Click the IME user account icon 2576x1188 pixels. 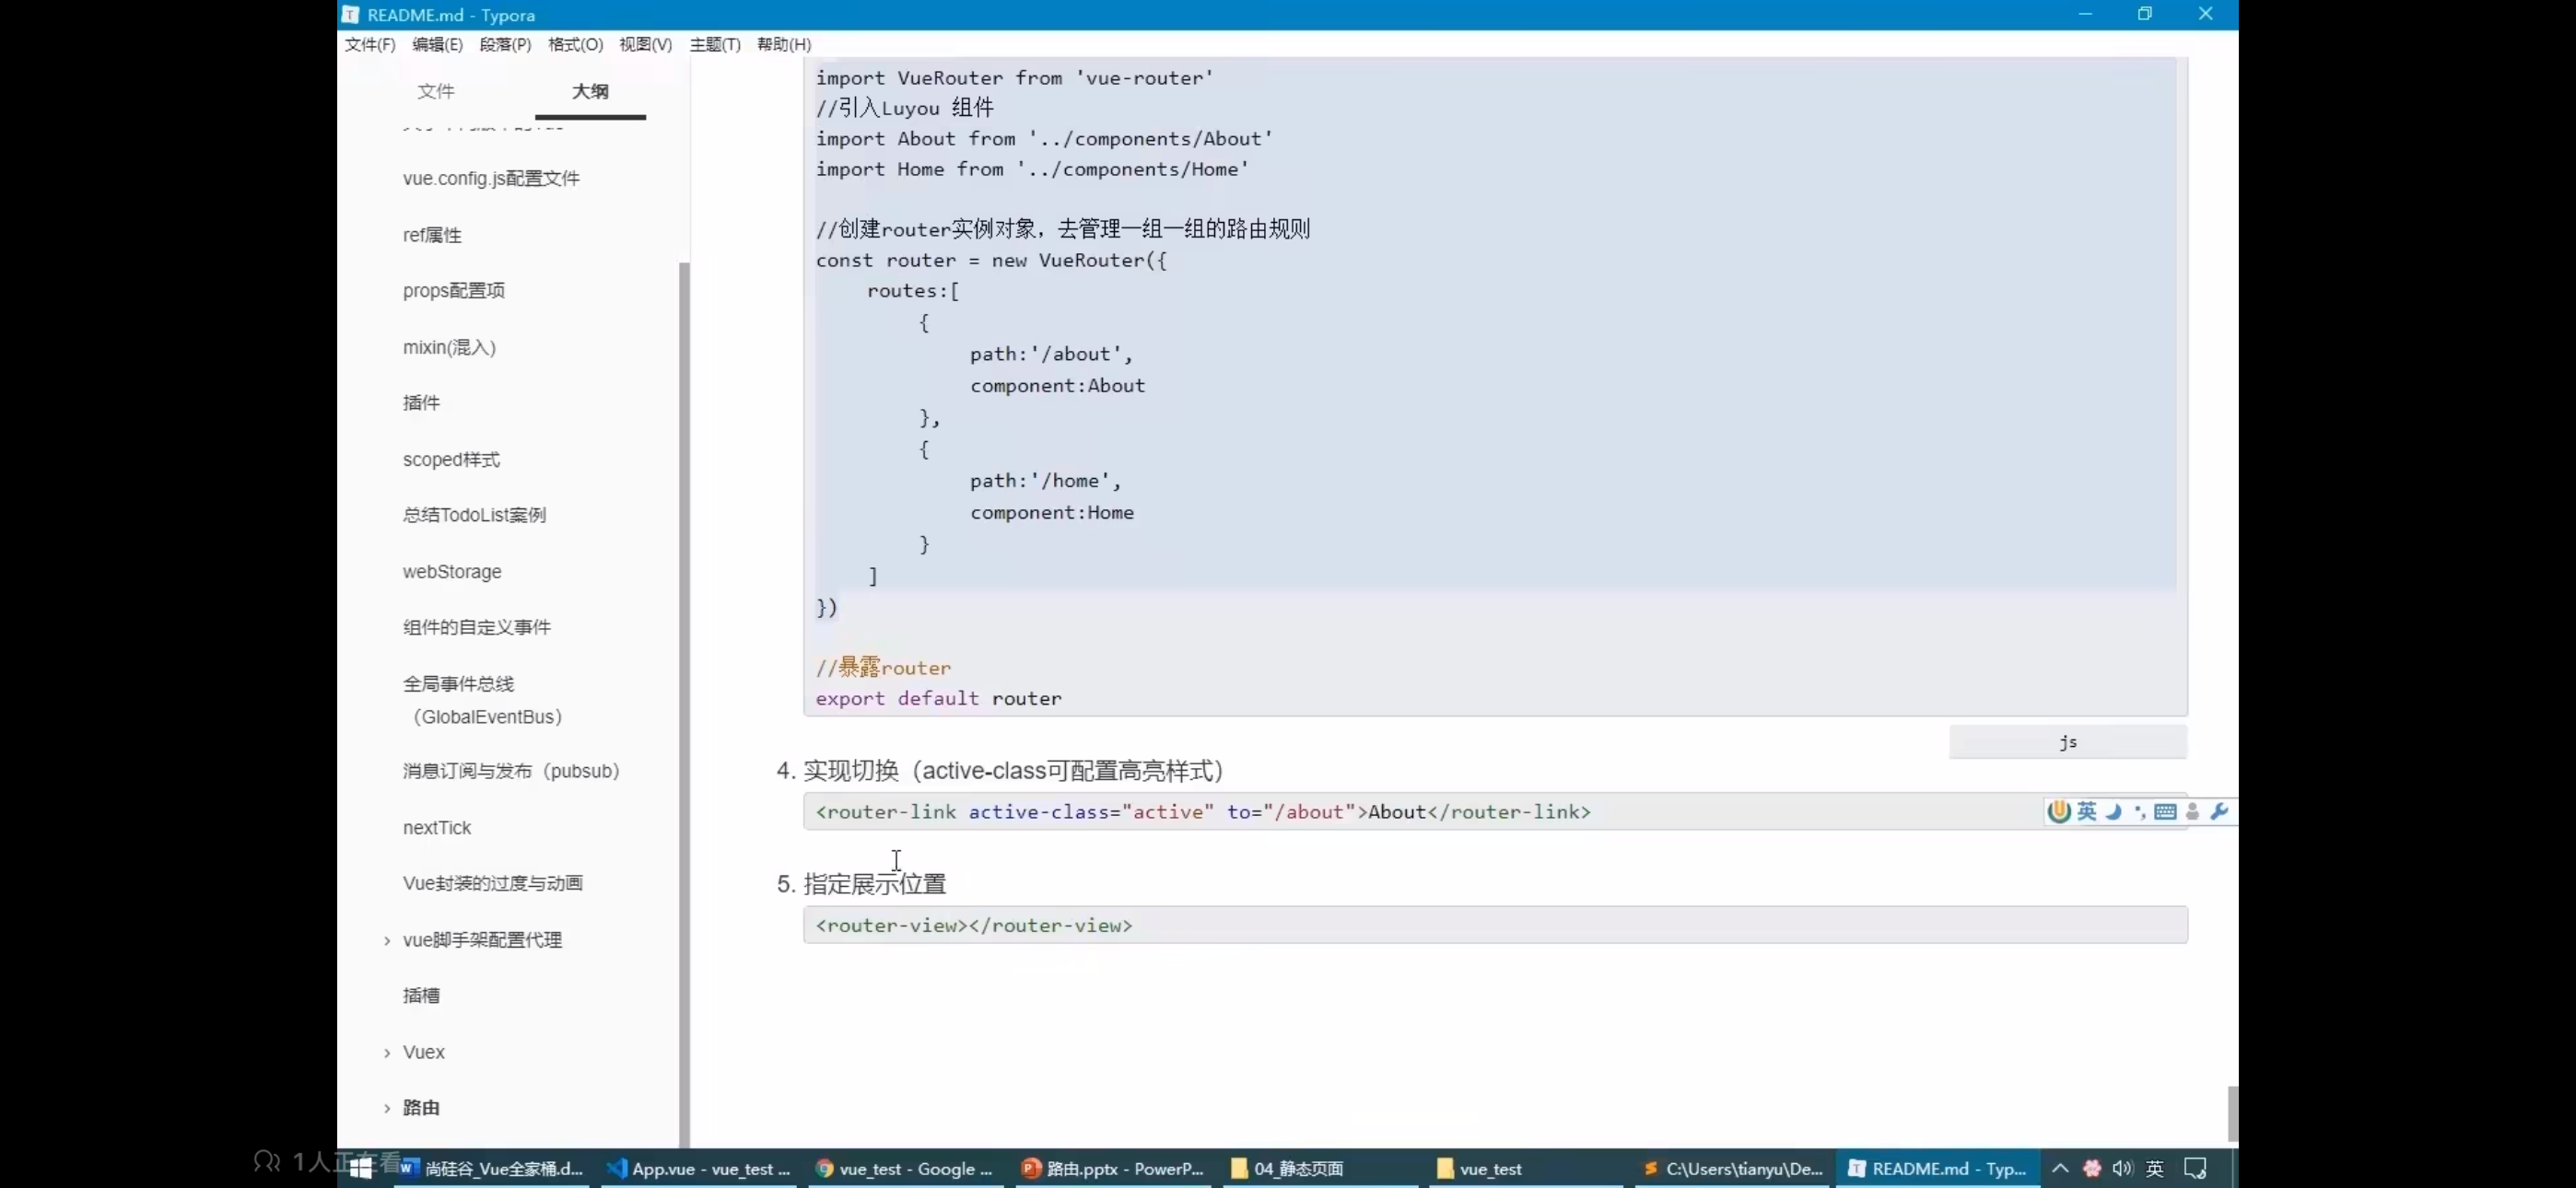point(2192,811)
